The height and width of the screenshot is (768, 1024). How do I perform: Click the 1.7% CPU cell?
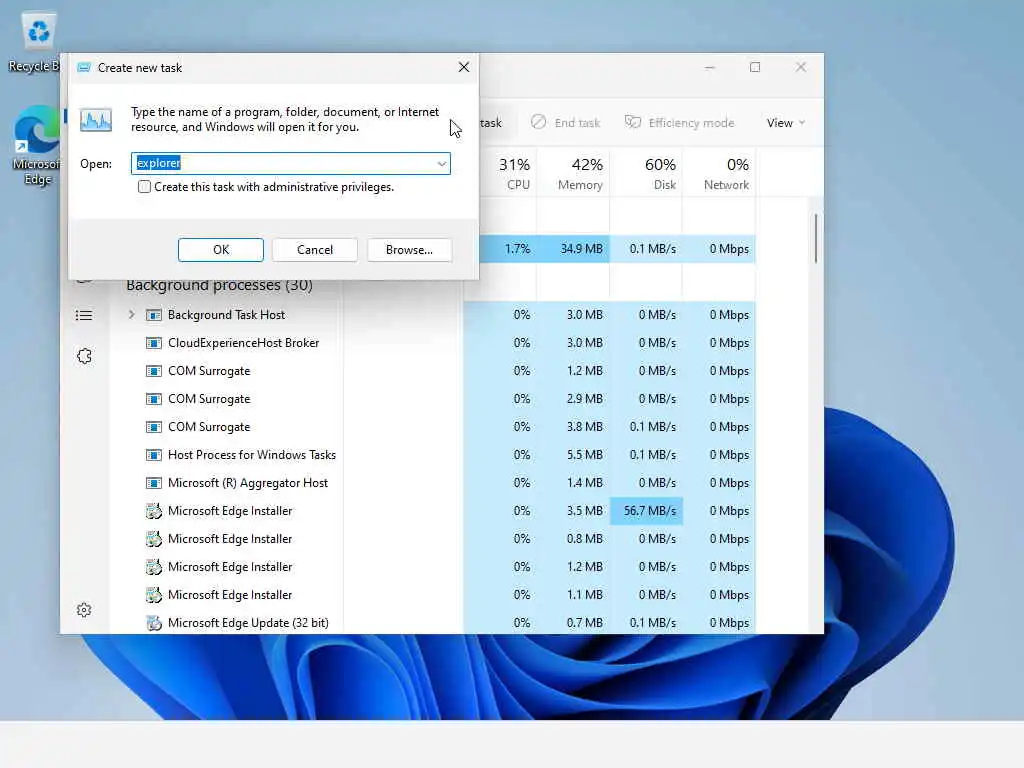tap(508, 249)
